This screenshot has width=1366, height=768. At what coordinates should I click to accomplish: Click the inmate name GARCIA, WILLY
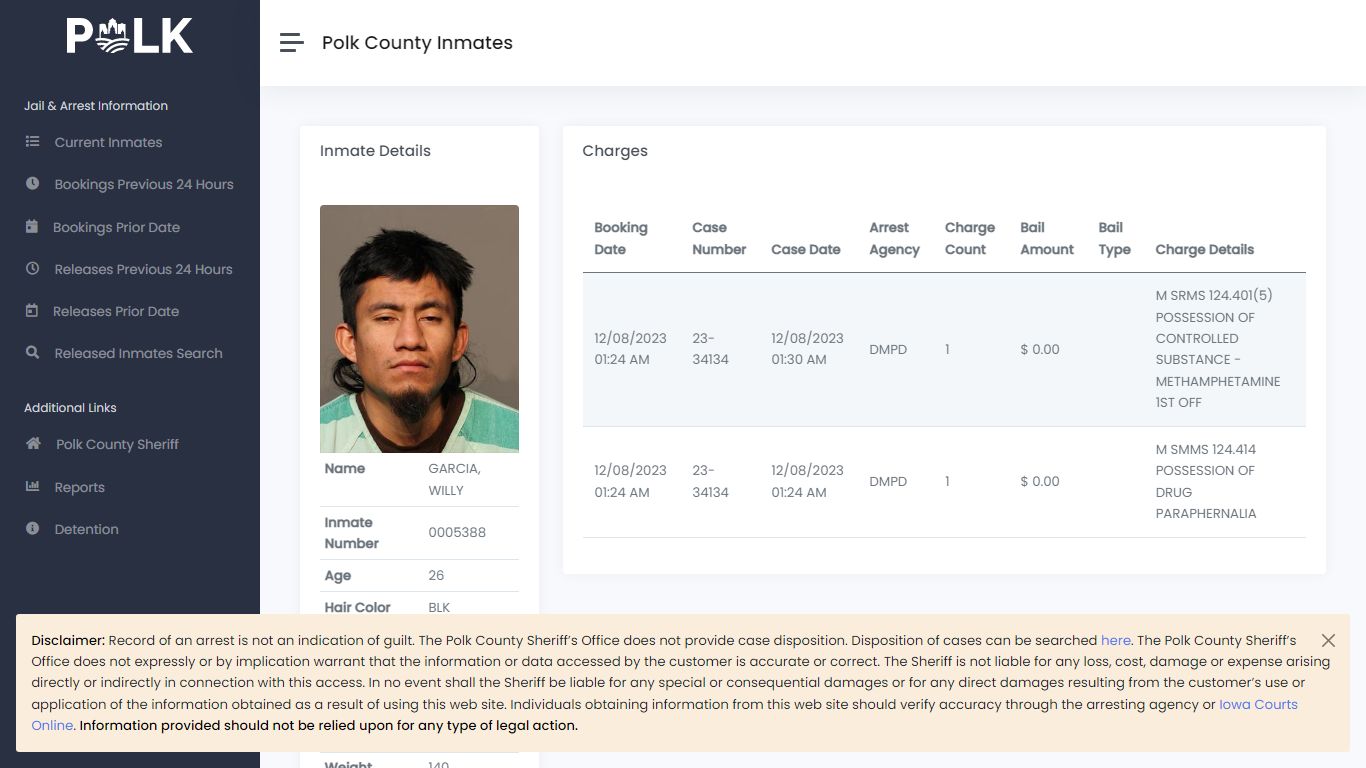tap(454, 479)
